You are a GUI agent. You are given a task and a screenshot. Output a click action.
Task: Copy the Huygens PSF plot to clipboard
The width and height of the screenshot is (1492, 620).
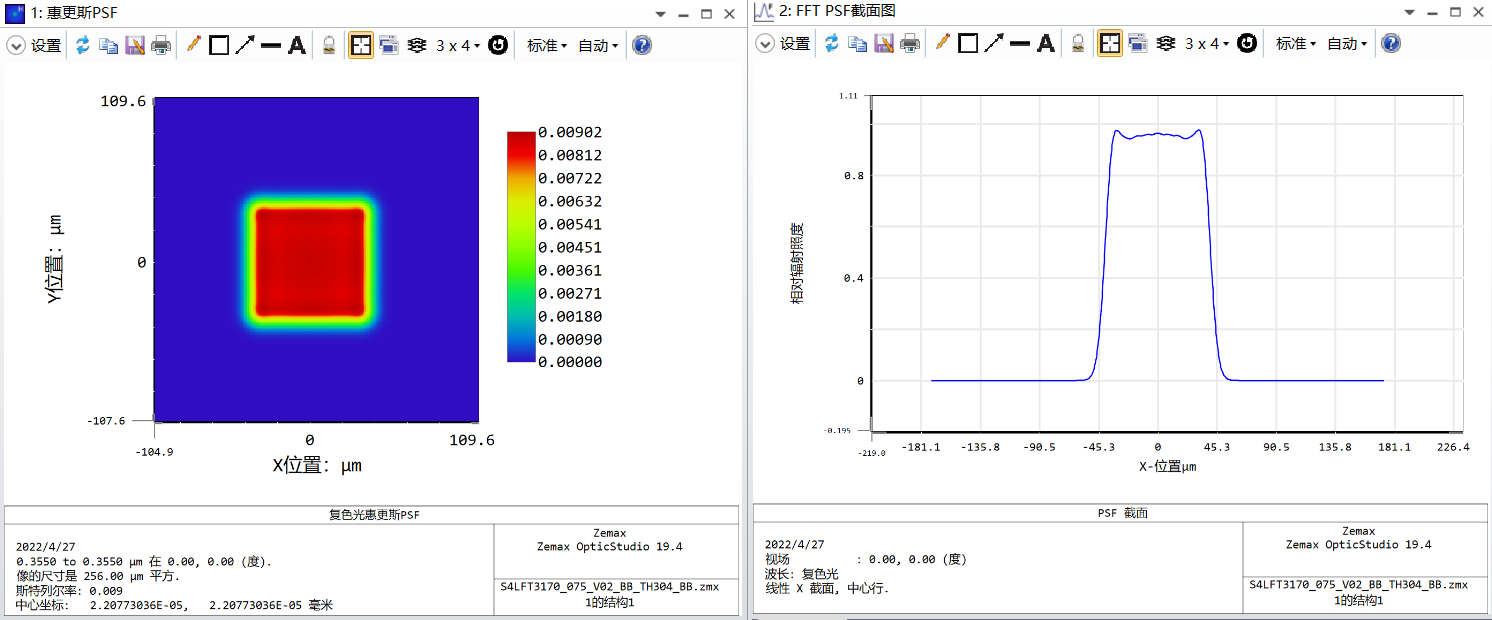point(109,45)
